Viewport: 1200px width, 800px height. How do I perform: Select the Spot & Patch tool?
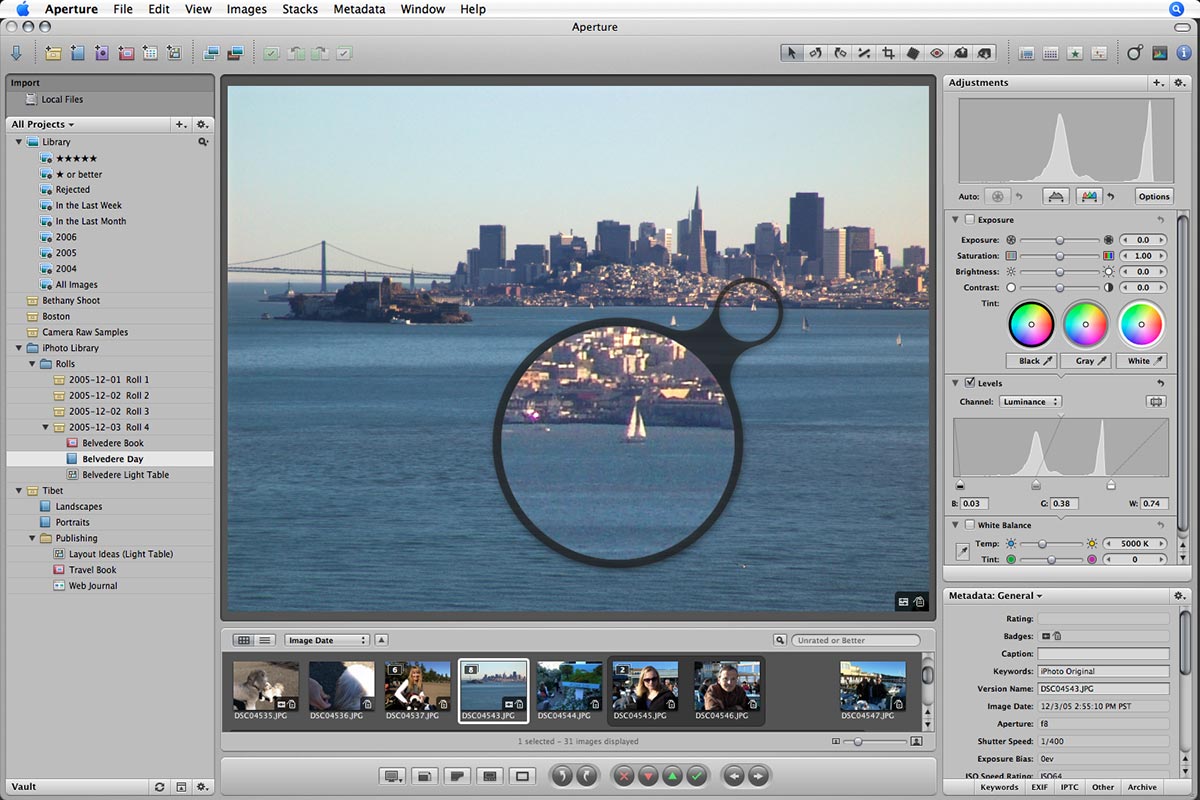(x=912, y=53)
